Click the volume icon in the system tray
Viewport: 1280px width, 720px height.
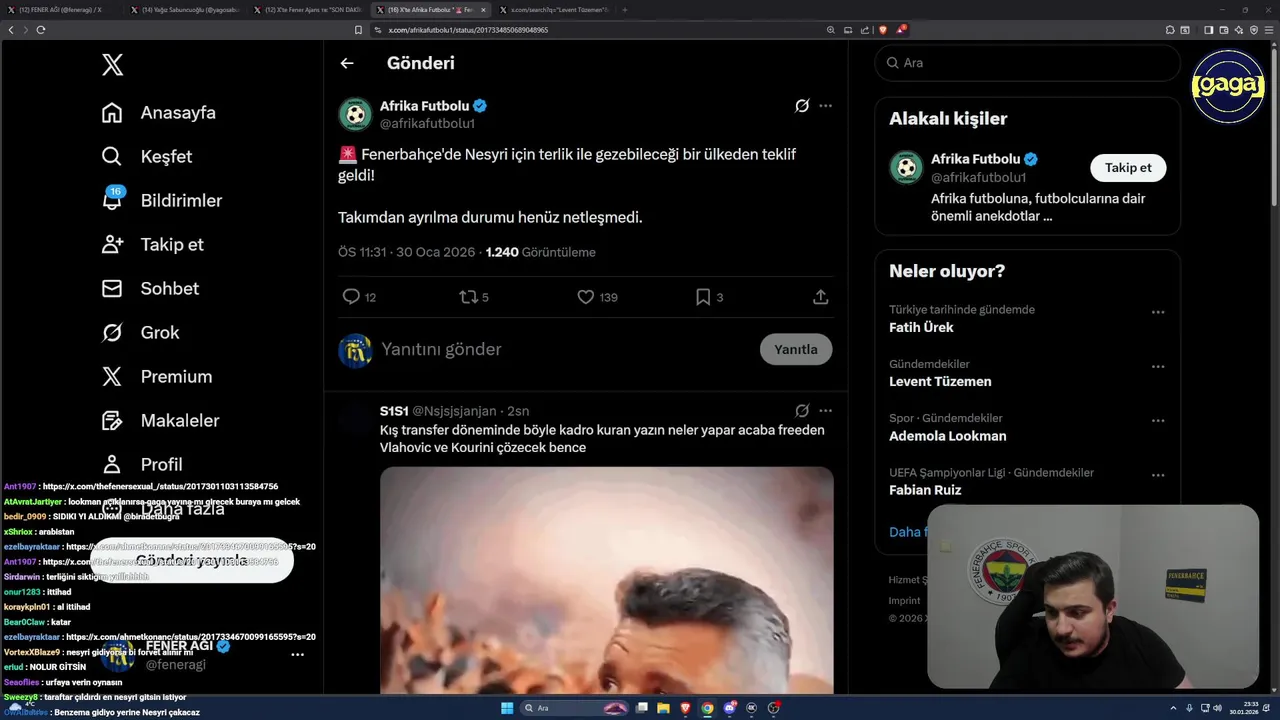1217,708
